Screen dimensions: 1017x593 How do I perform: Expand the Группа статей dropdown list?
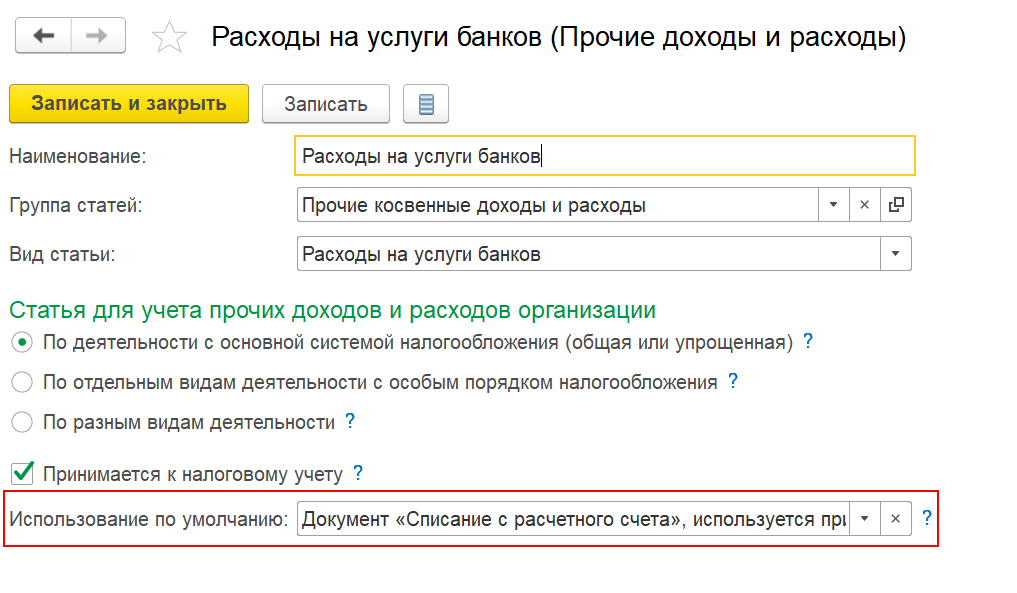(x=833, y=205)
